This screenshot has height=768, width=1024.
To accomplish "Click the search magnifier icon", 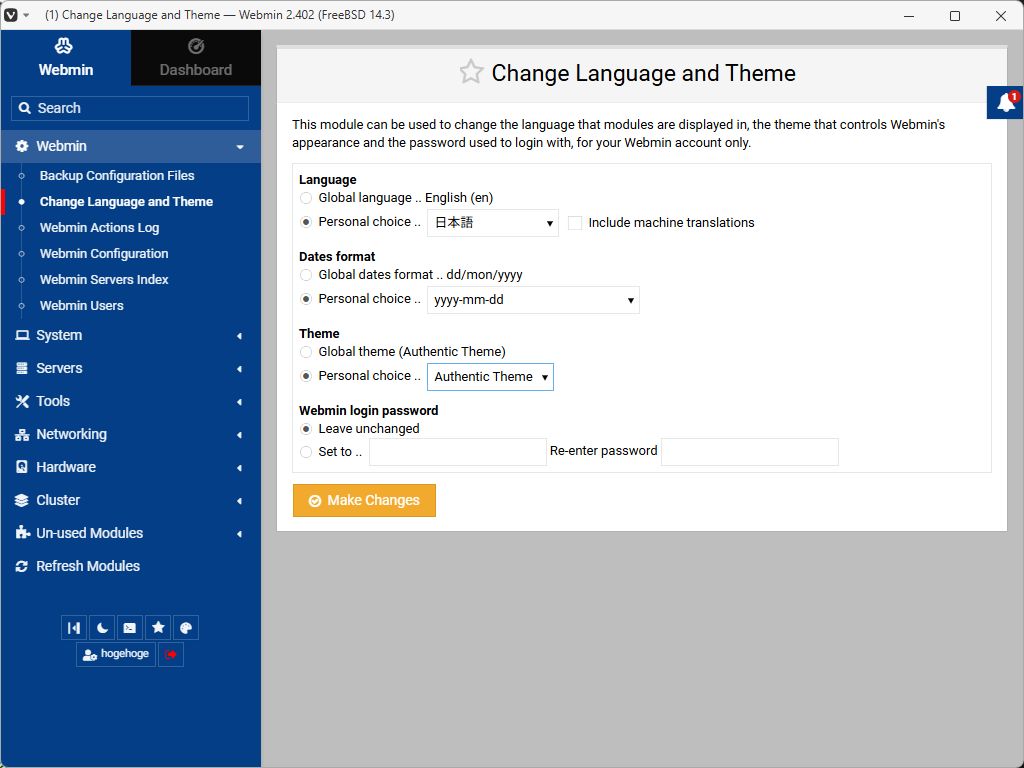I will coord(25,108).
